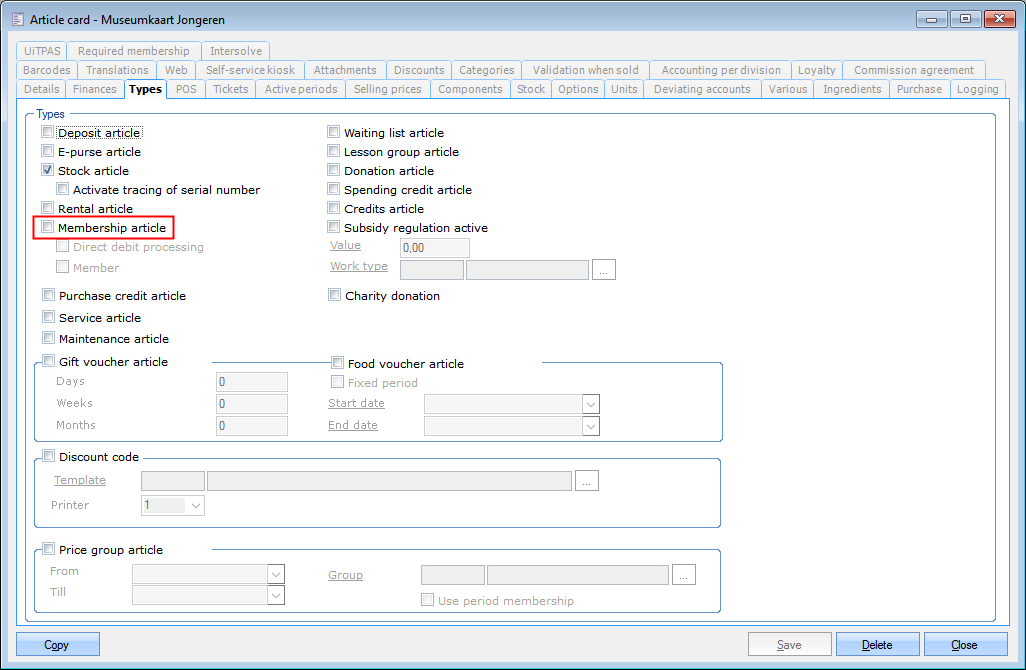This screenshot has width=1026, height=670.
Task: Enable Activate tracing of serial number
Action: 63,189
